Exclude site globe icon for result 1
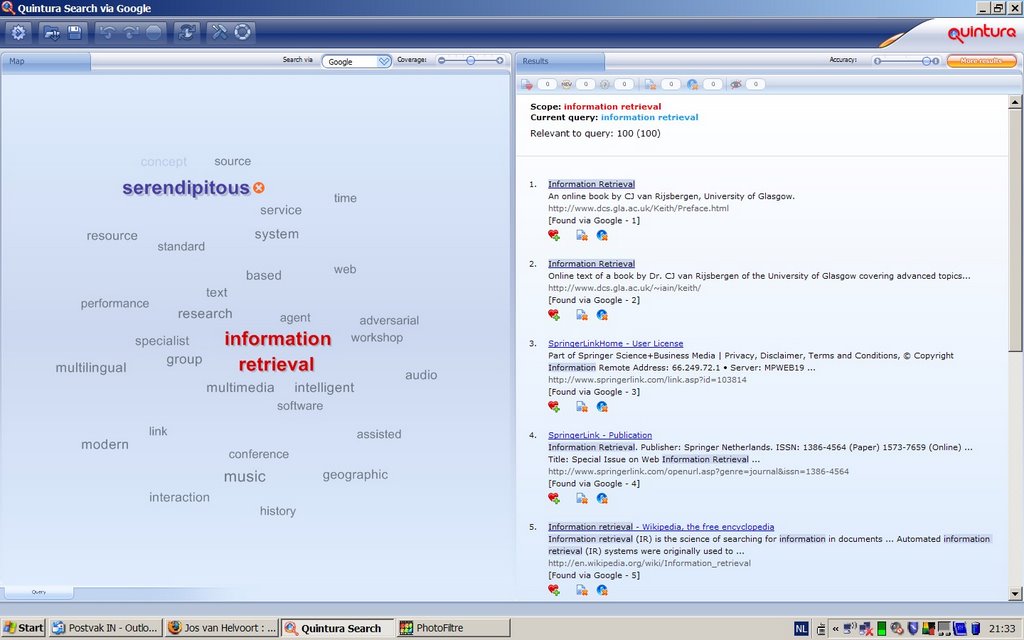1024x640 pixels. coord(602,235)
